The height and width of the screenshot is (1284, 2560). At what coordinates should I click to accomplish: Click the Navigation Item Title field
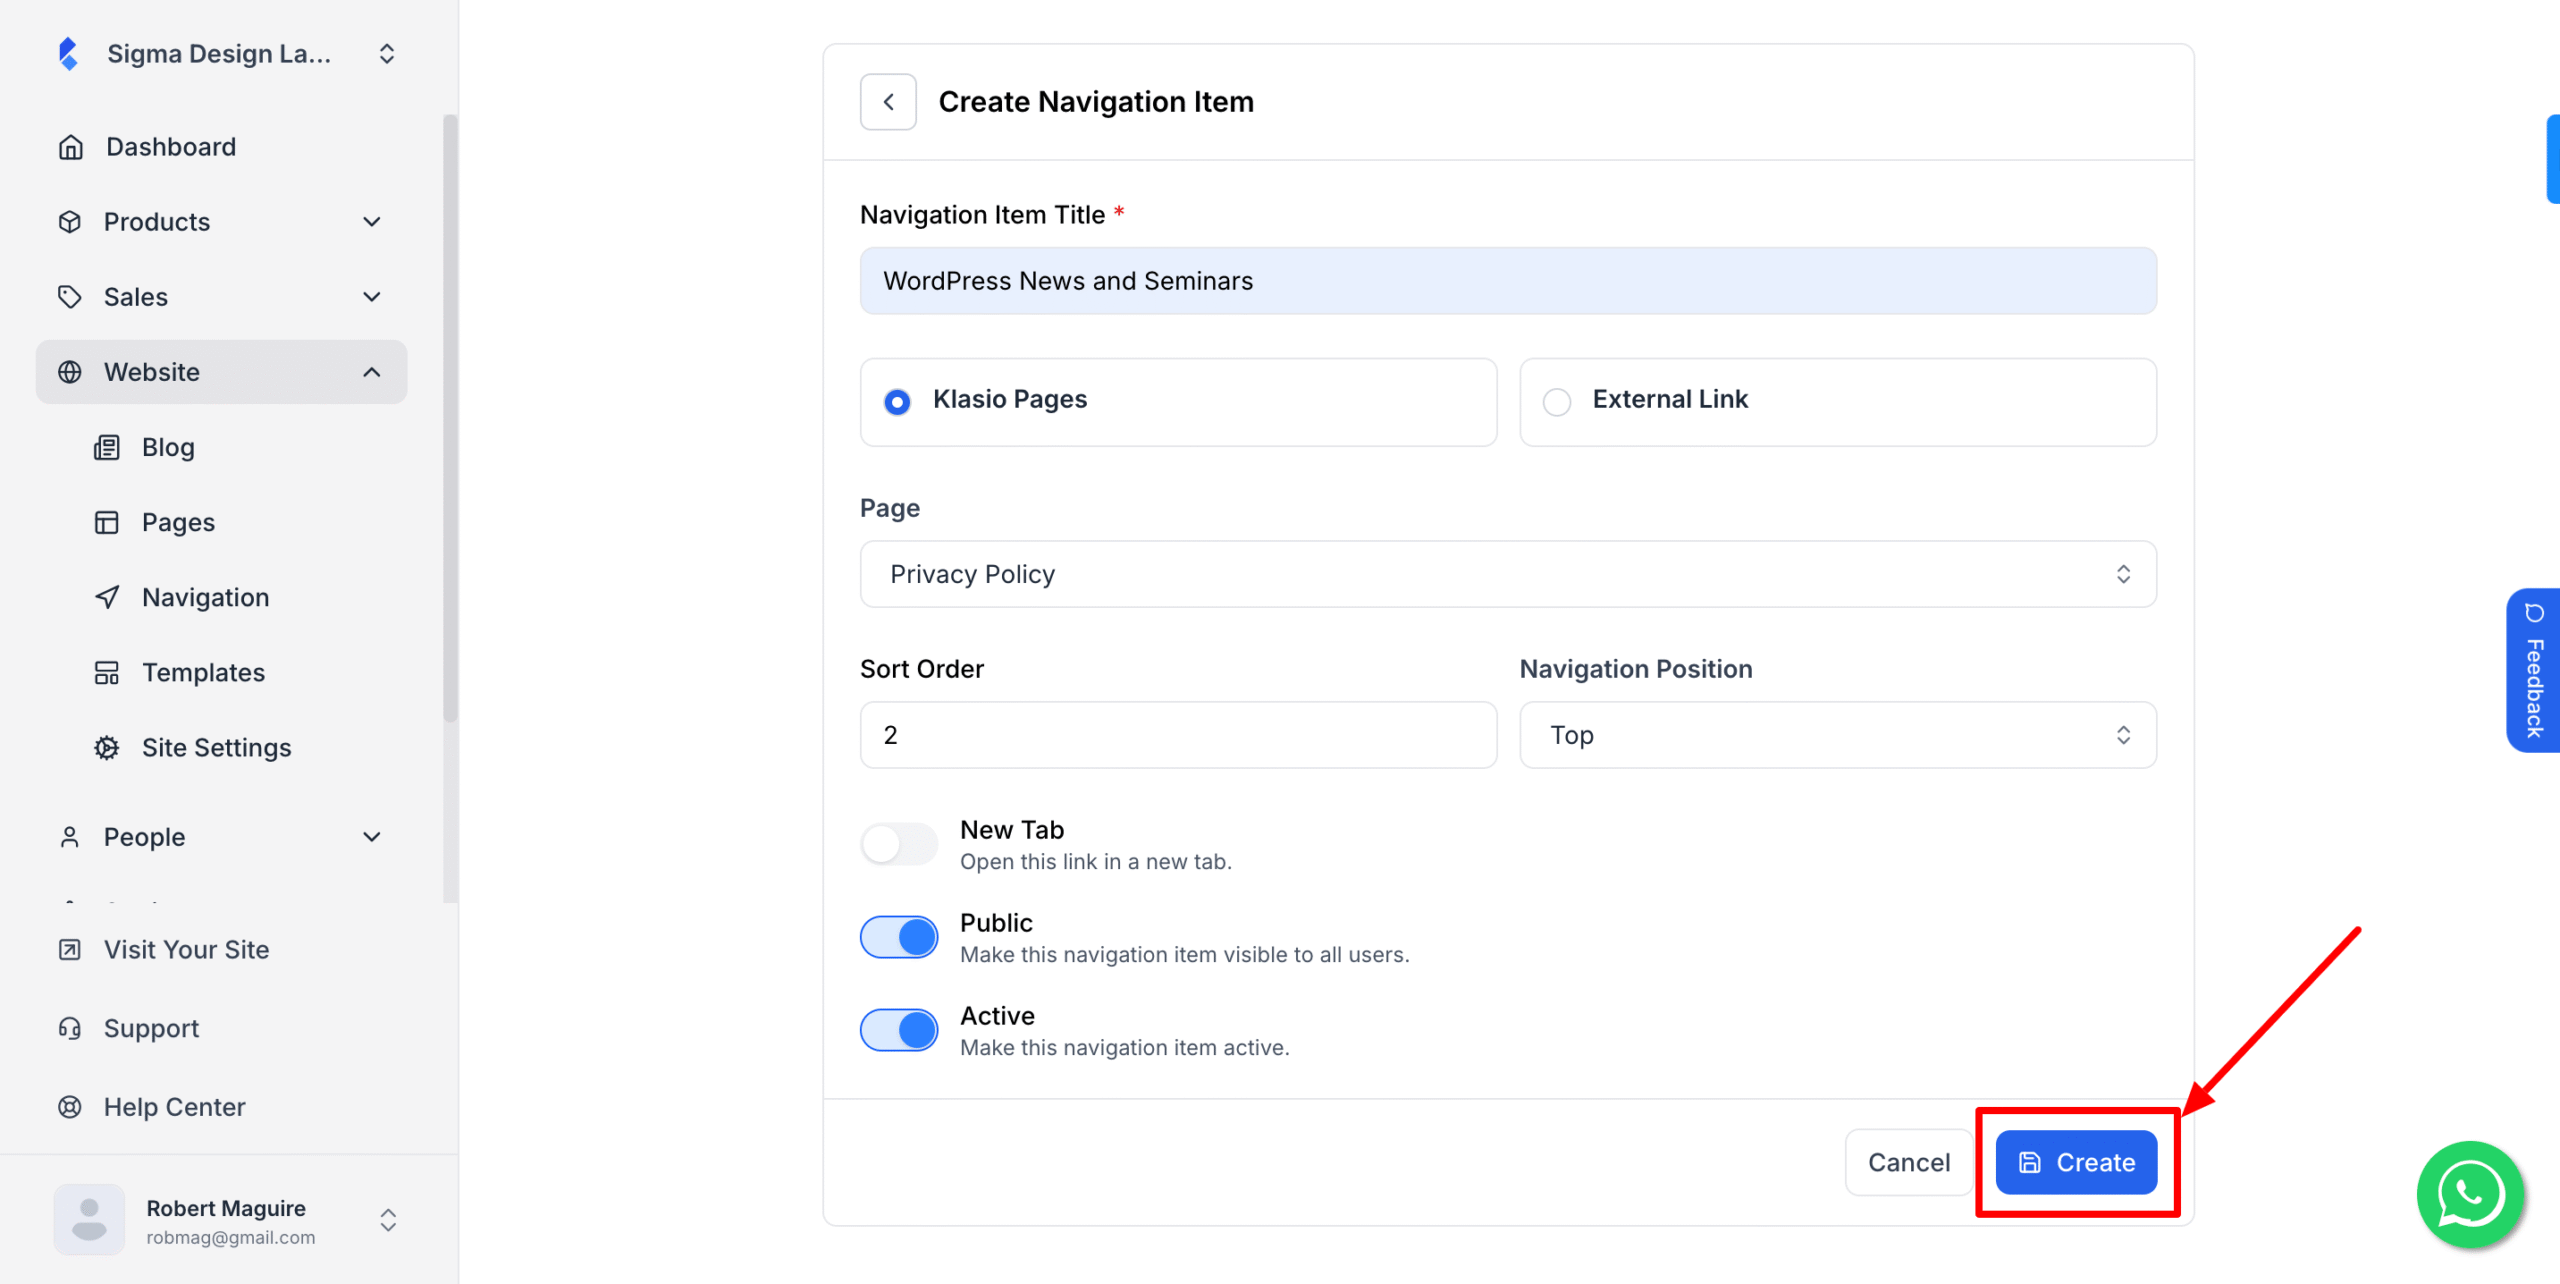pos(1508,281)
